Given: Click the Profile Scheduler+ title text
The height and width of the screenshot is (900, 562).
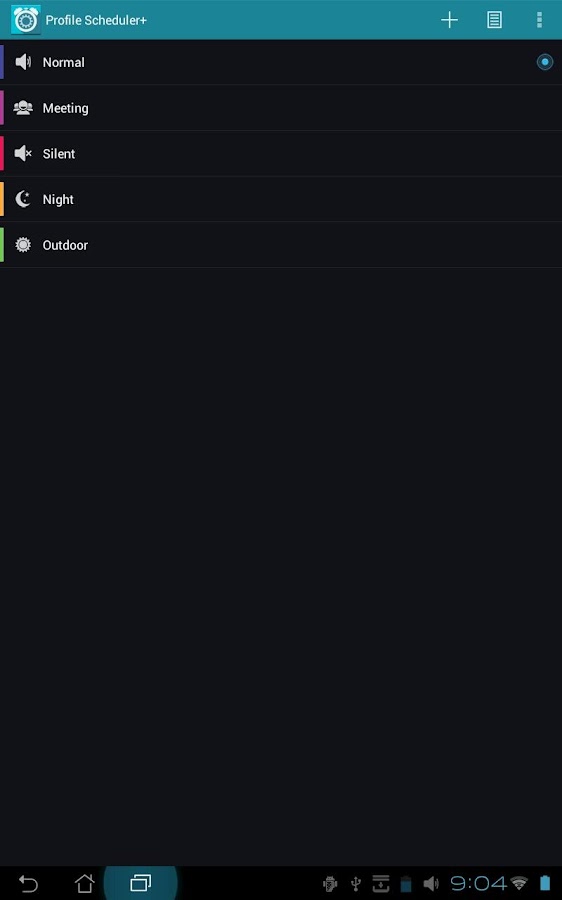Looking at the screenshot, I should (x=96, y=20).
